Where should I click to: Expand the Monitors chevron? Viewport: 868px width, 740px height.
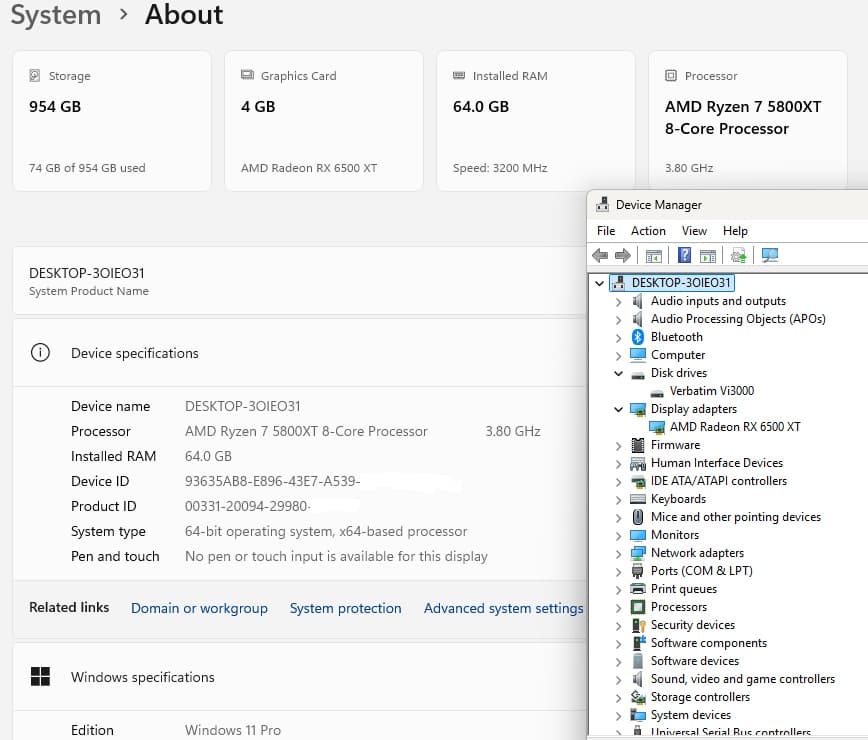click(618, 536)
